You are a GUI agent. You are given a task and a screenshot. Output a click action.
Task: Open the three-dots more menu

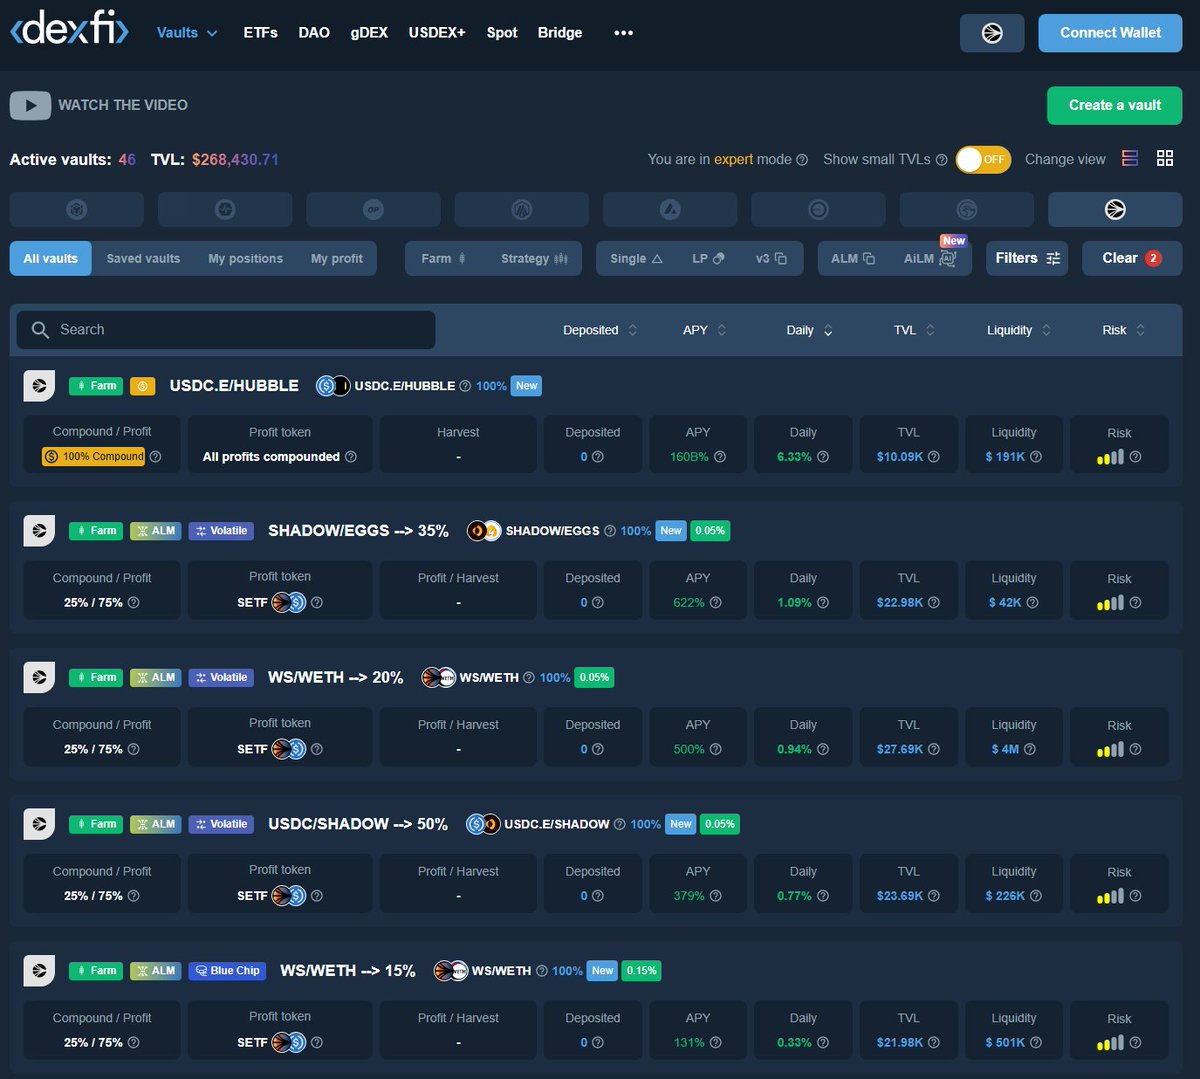tap(624, 33)
